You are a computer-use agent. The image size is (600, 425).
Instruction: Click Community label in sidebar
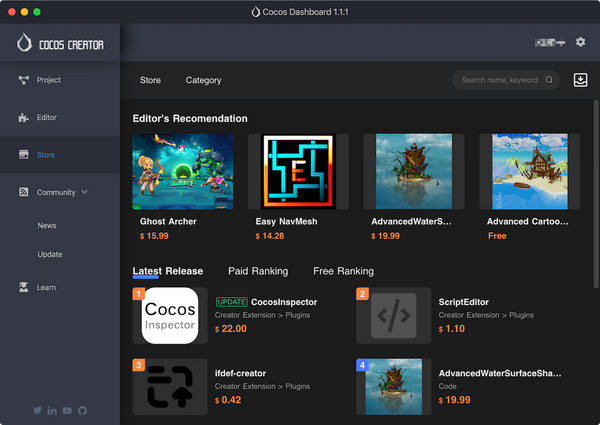coord(56,192)
